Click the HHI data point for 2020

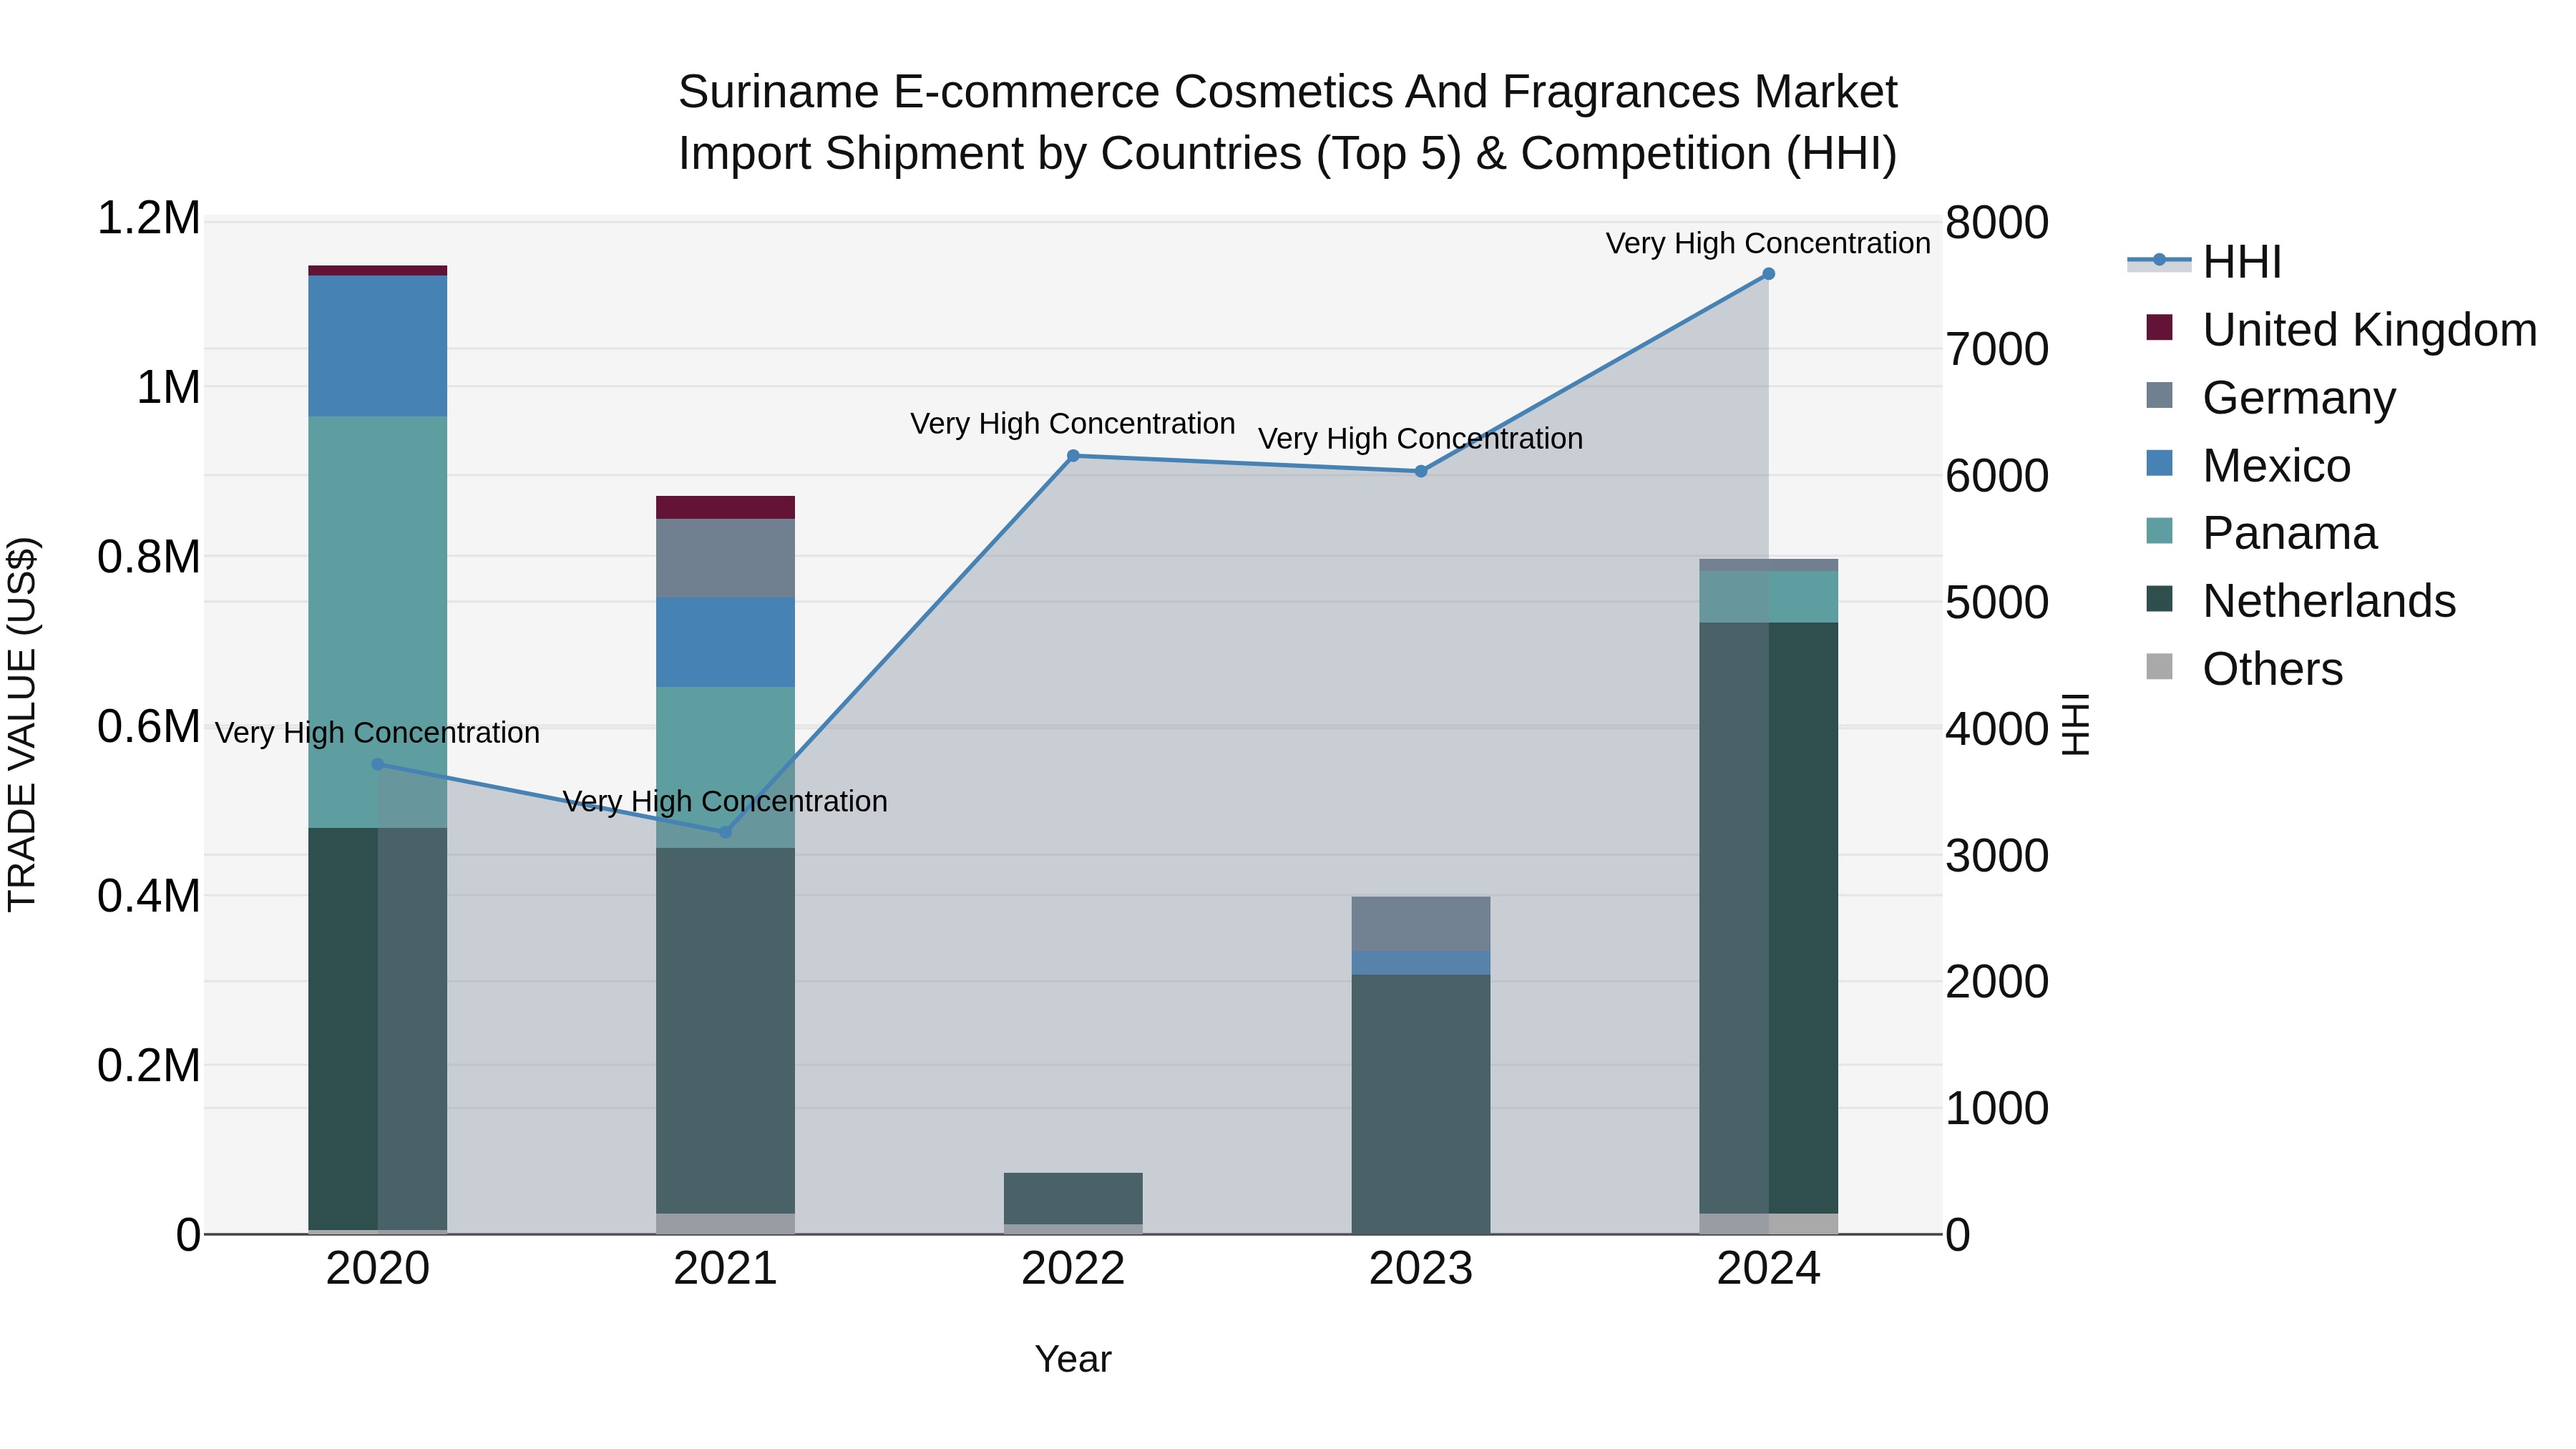tap(378, 764)
